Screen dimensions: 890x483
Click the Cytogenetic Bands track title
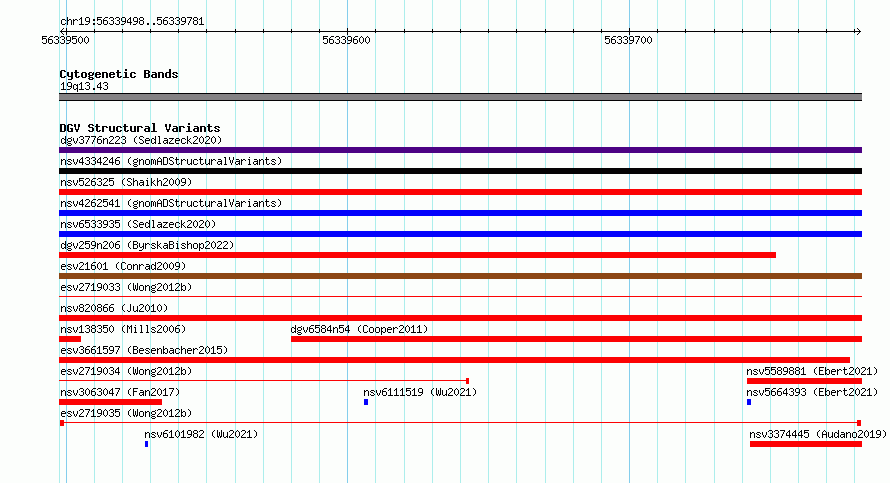pyautogui.click(x=119, y=74)
